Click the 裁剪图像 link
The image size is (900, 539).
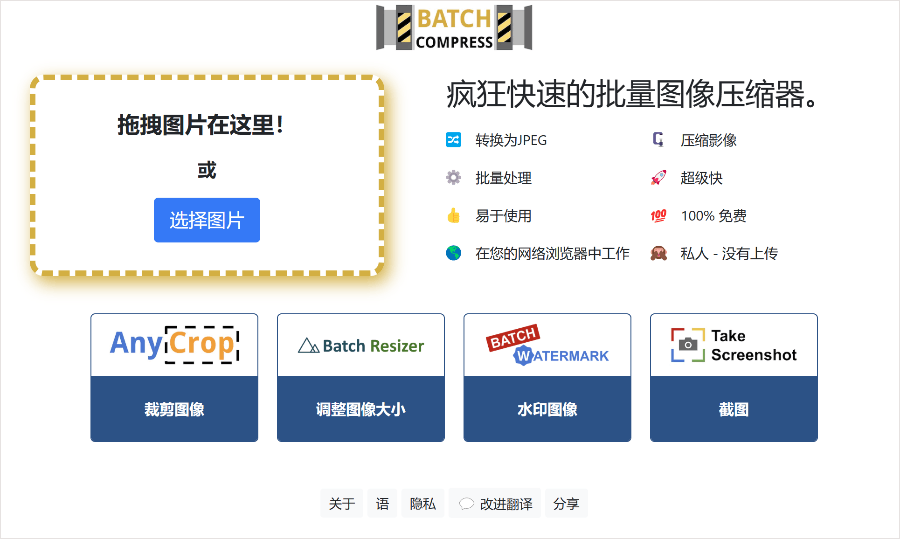[x=174, y=409]
